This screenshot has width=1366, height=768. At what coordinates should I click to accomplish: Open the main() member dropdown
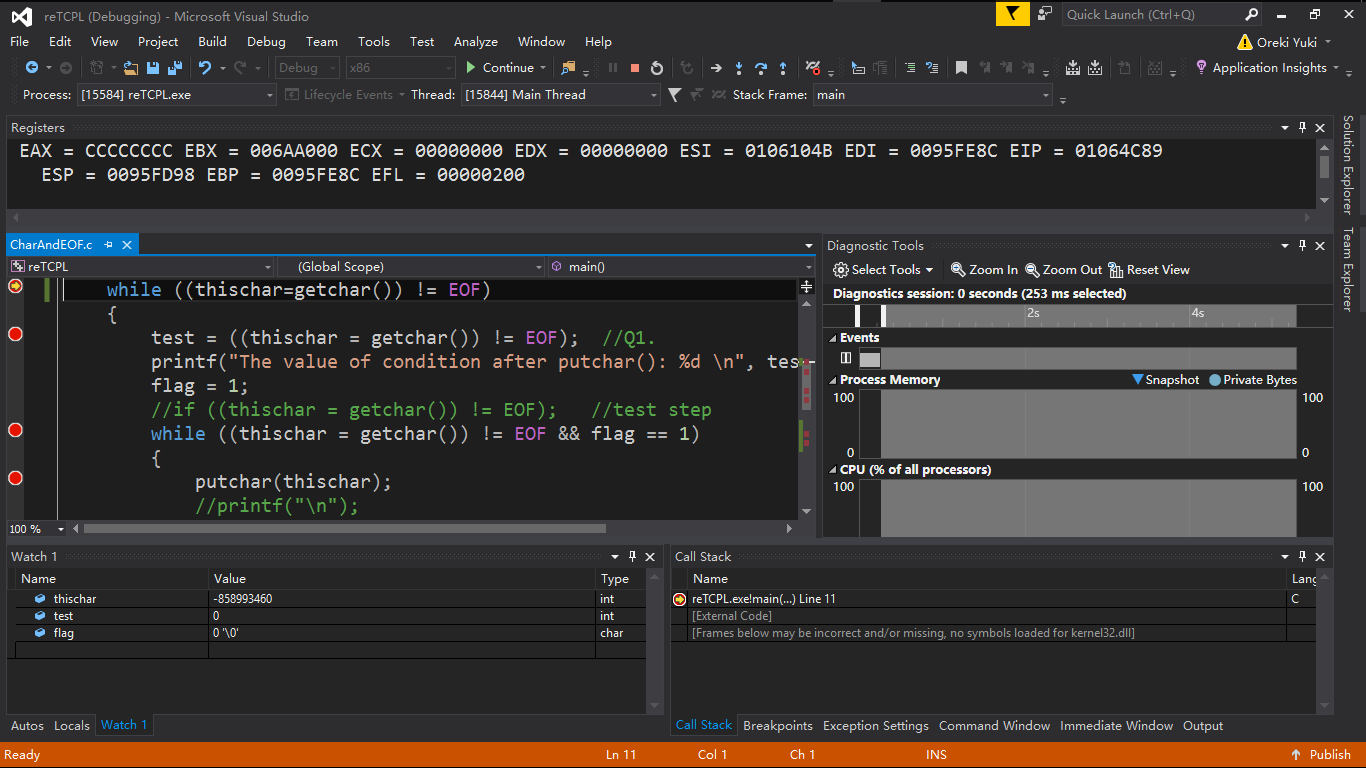click(x=682, y=267)
